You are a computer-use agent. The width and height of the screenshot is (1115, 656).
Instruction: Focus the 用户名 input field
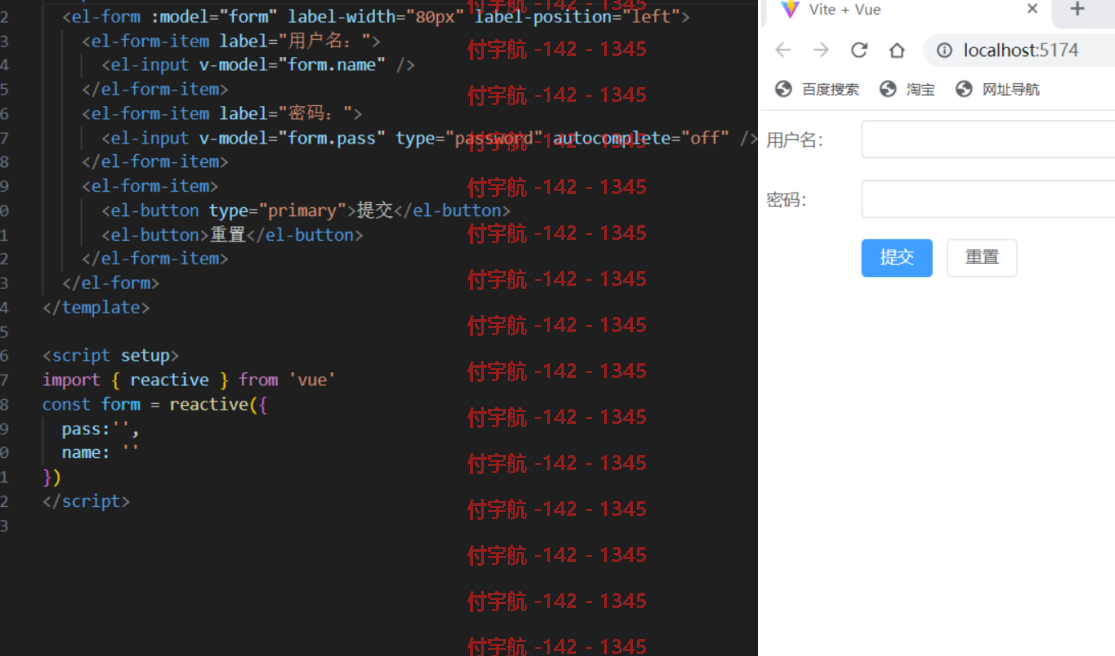(988, 139)
